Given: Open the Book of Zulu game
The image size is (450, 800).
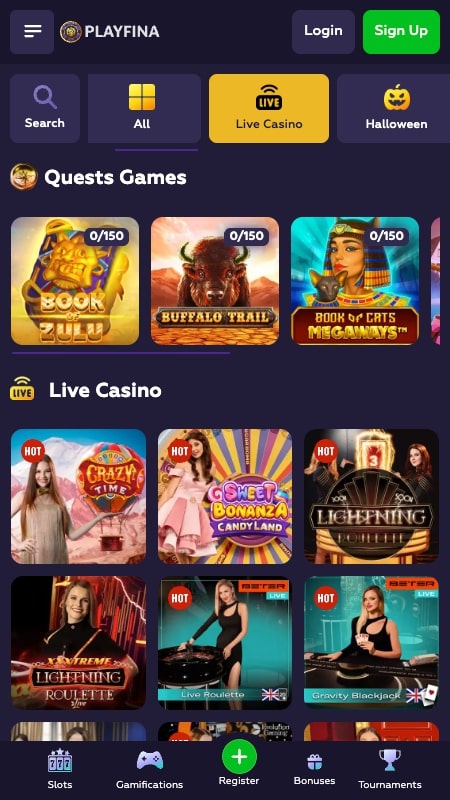Looking at the screenshot, I should tap(75, 281).
